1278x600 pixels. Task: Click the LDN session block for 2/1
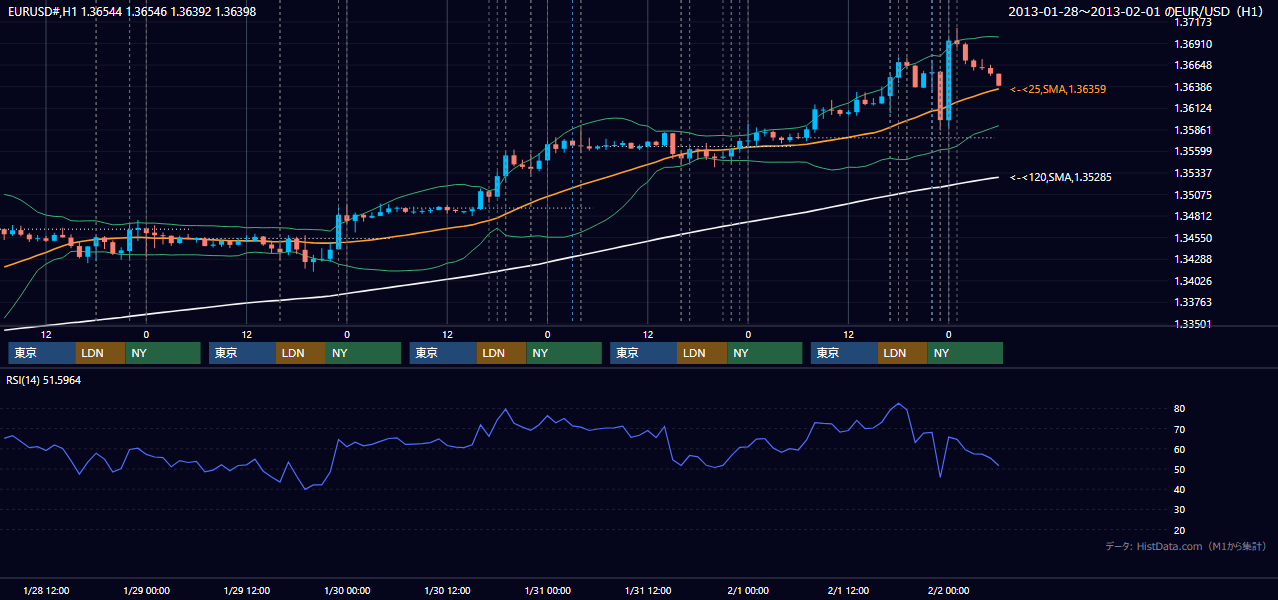click(x=903, y=353)
